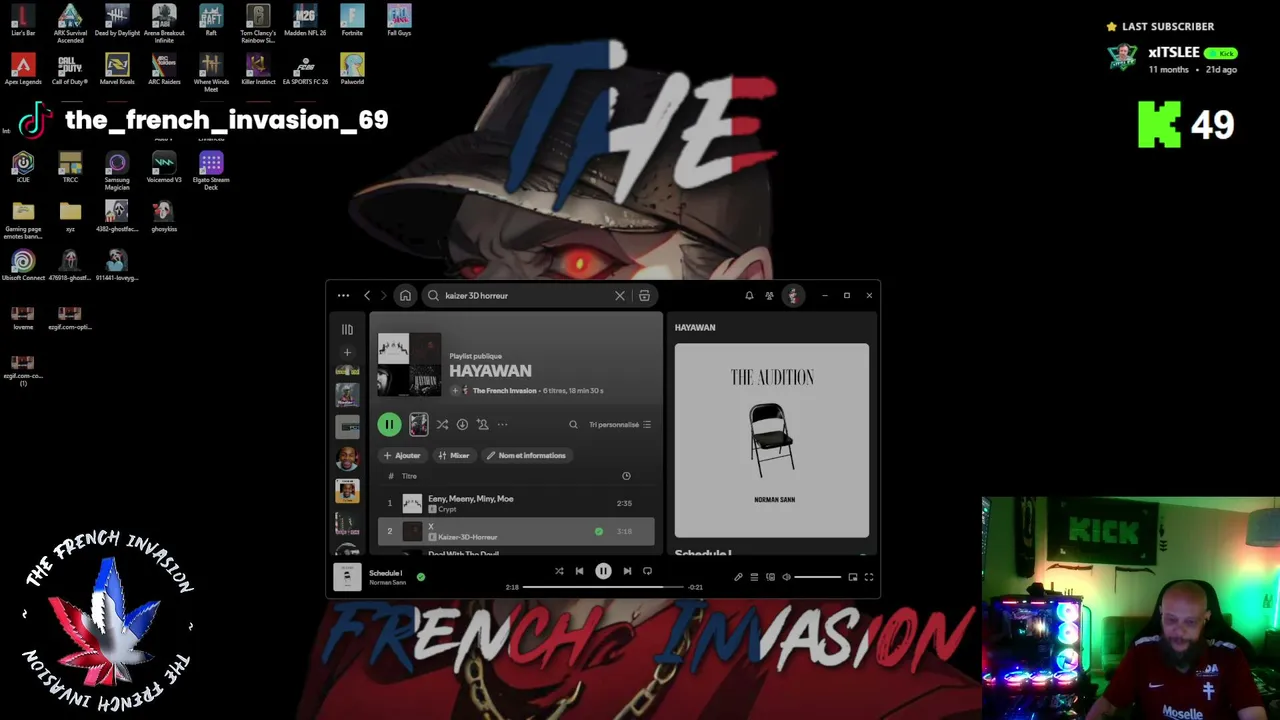Sort playlist by the duration clock column
The height and width of the screenshot is (720, 1280).
626,476
